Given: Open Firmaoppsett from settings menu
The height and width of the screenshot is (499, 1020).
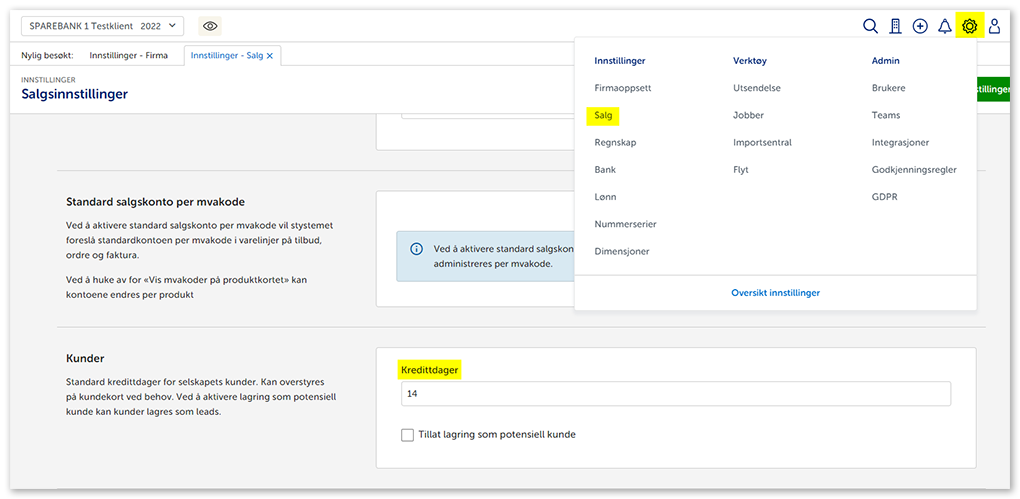Looking at the screenshot, I should 622,88.
